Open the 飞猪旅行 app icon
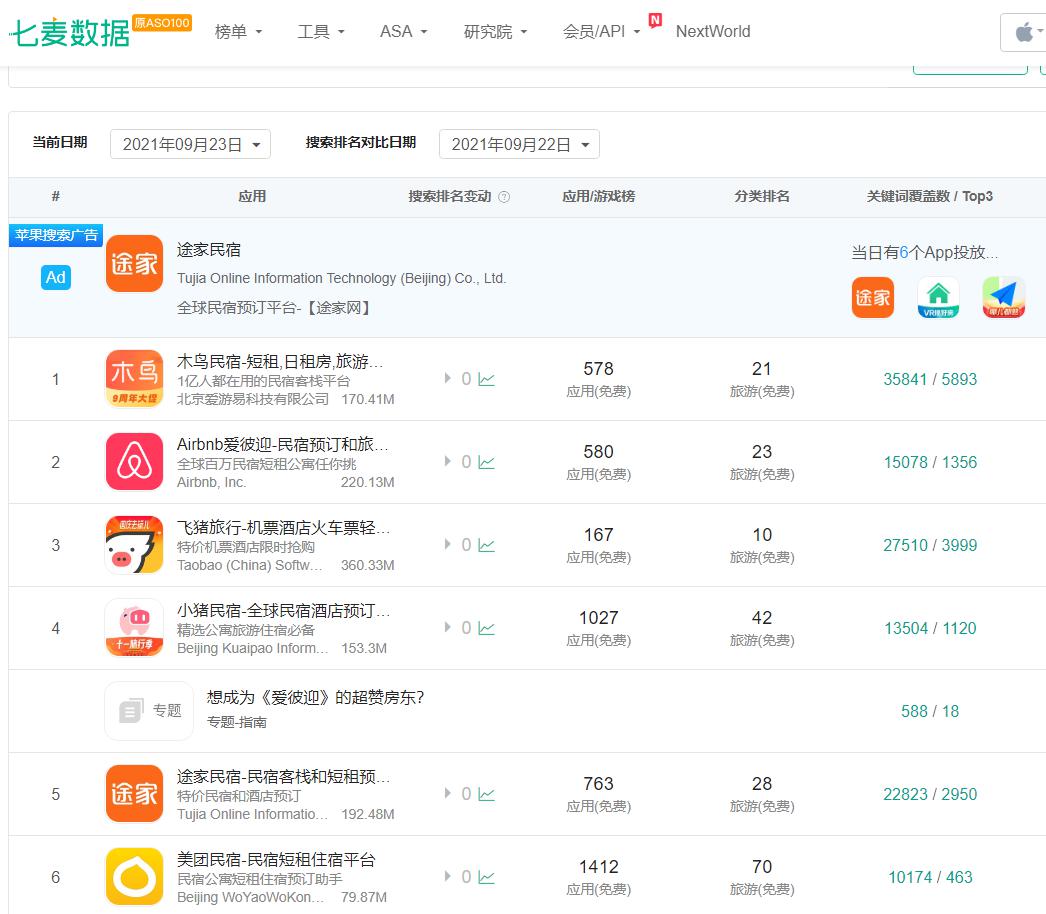This screenshot has width=1046, height=914. [134, 544]
